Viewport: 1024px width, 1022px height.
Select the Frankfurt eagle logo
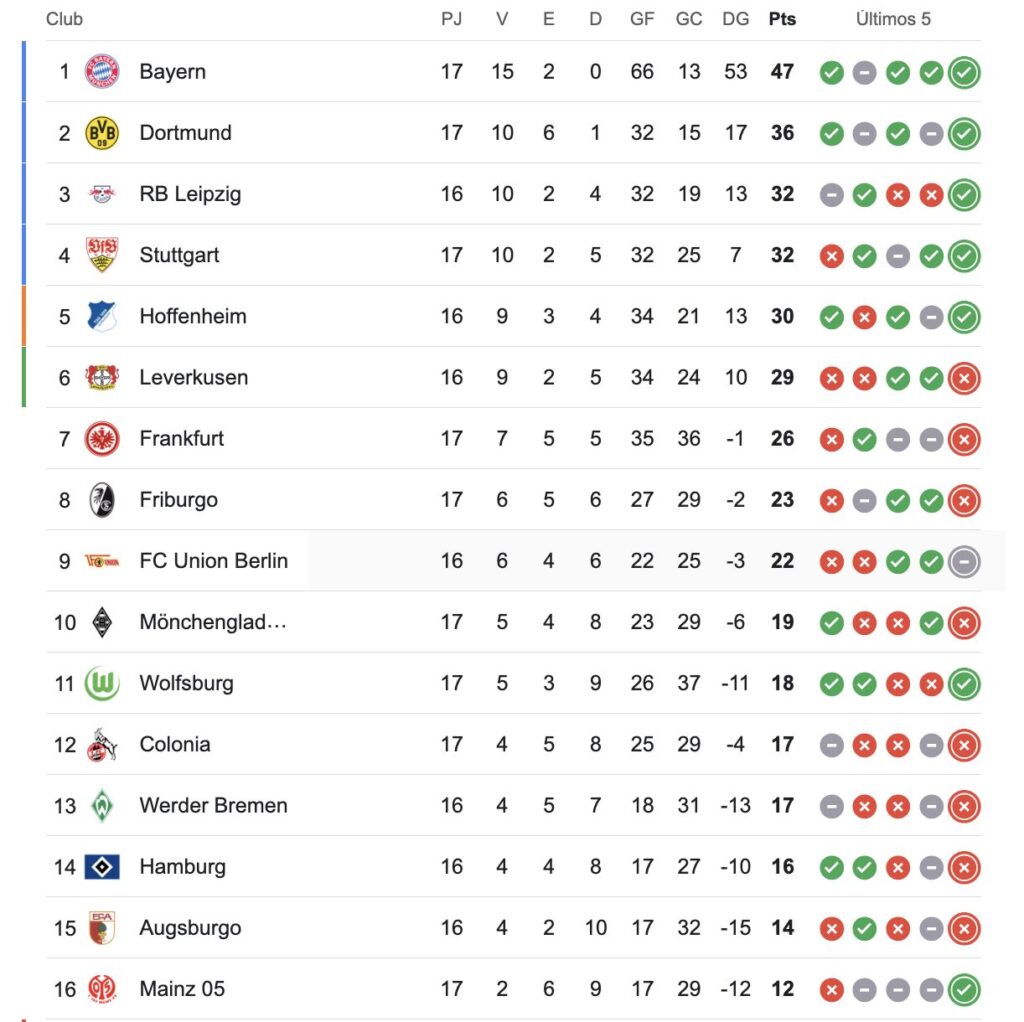point(102,438)
